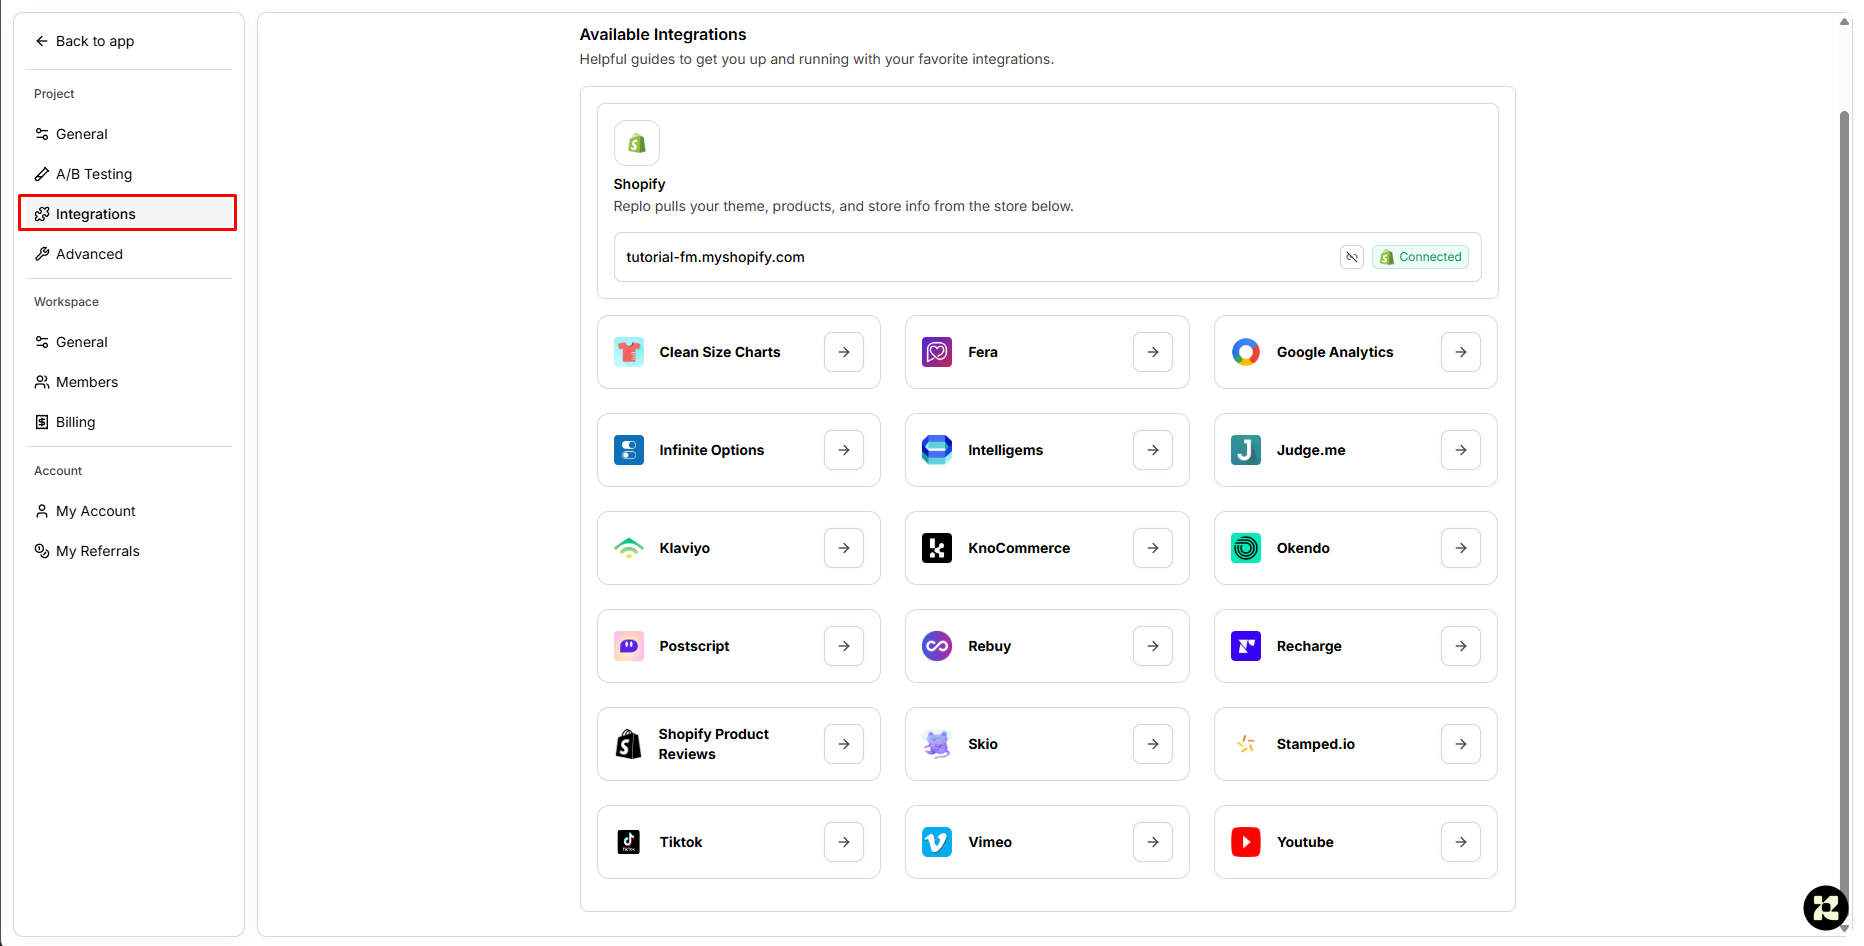
Task: Click the Connected status badge
Action: point(1420,257)
